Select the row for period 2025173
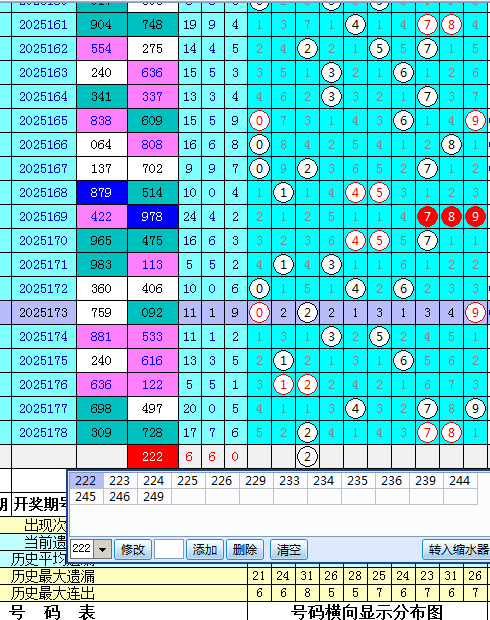This screenshot has height=620, width=490. pyautogui.click(x=245, y=313)
